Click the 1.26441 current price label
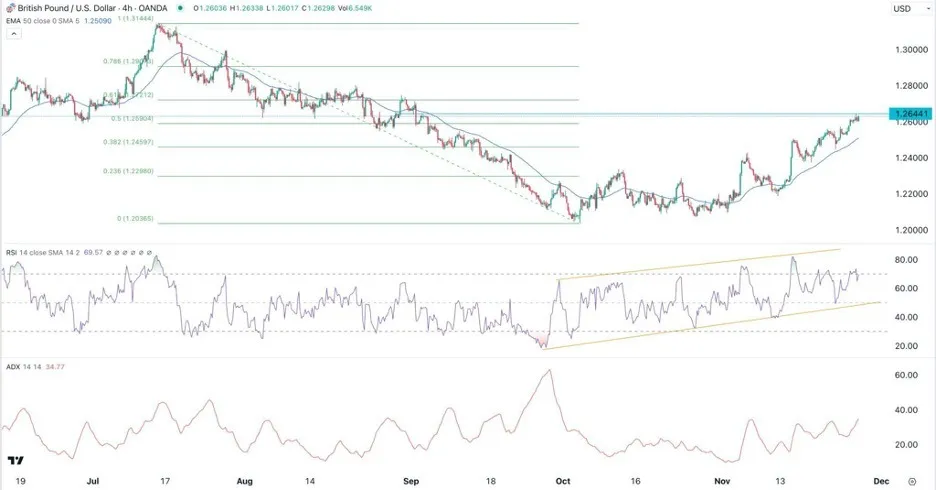This screenshot has height=490, width=936. pos(911,113)
